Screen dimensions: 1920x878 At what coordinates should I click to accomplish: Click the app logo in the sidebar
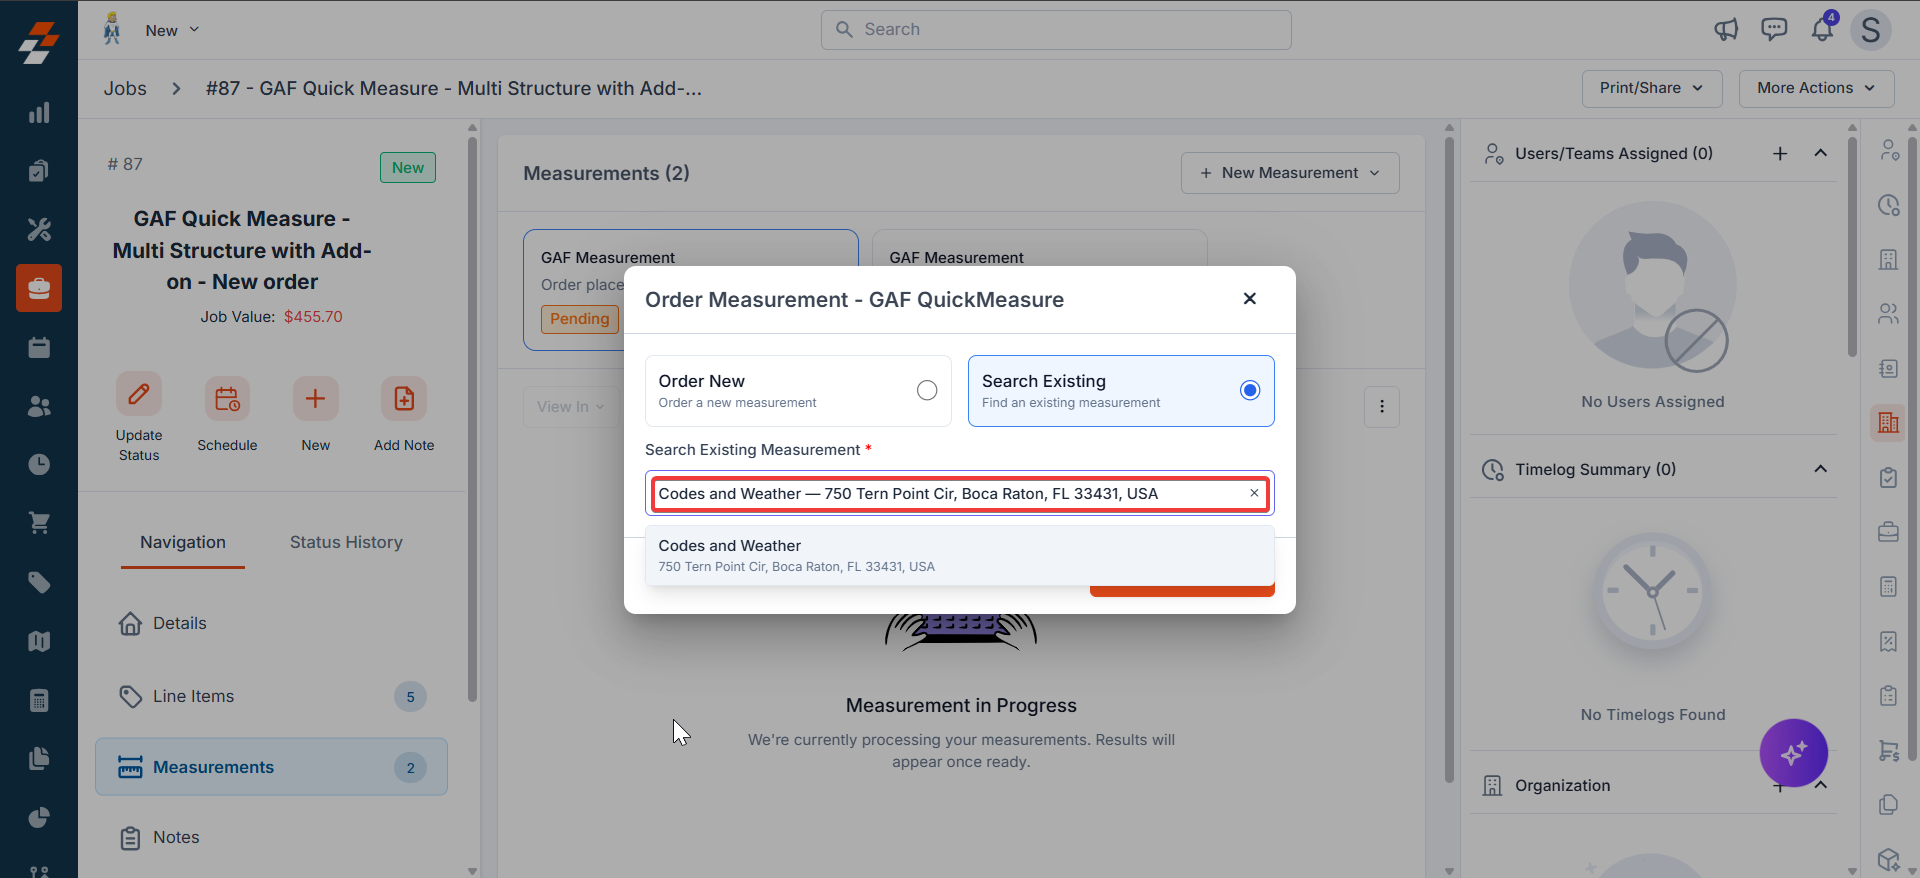[39, 42]
